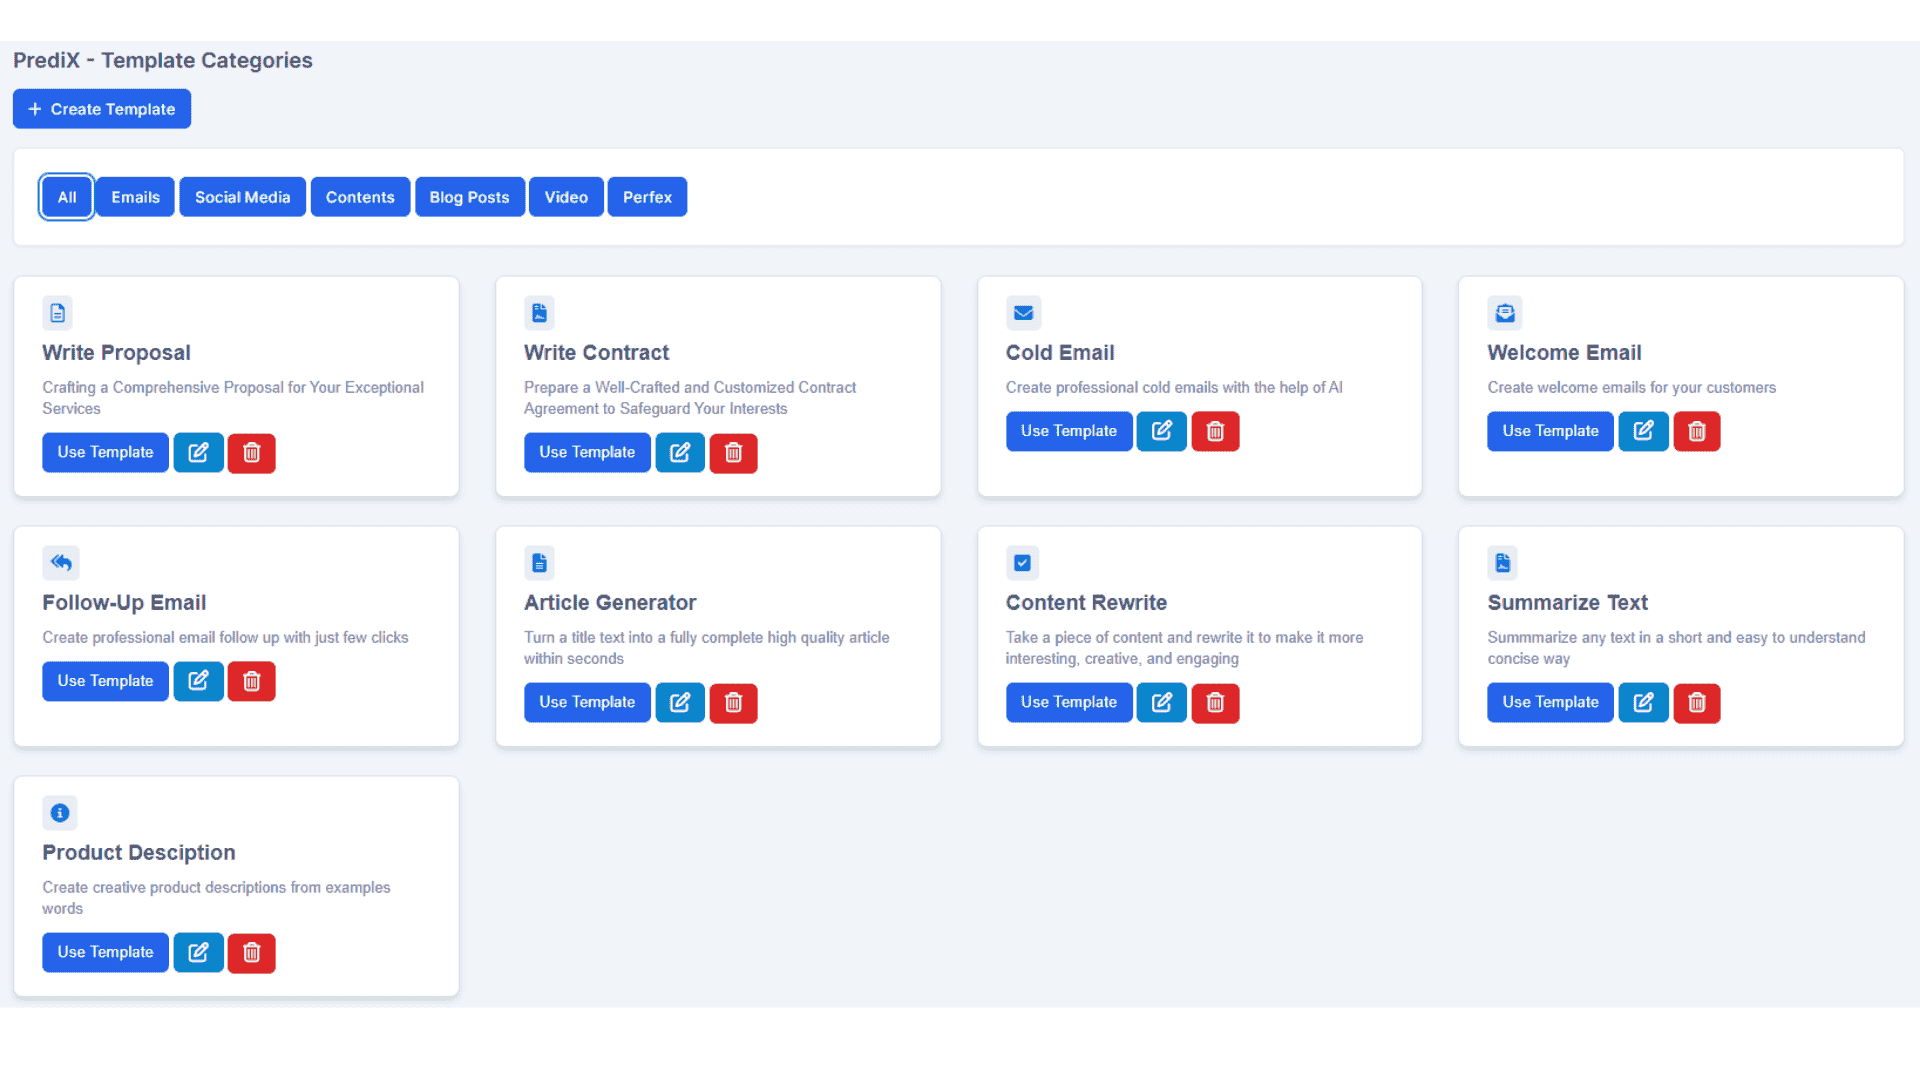Screen dimensions: 1920x1080
Task: Use the Content Rewrite template
Action: (x=1069, y=703)
